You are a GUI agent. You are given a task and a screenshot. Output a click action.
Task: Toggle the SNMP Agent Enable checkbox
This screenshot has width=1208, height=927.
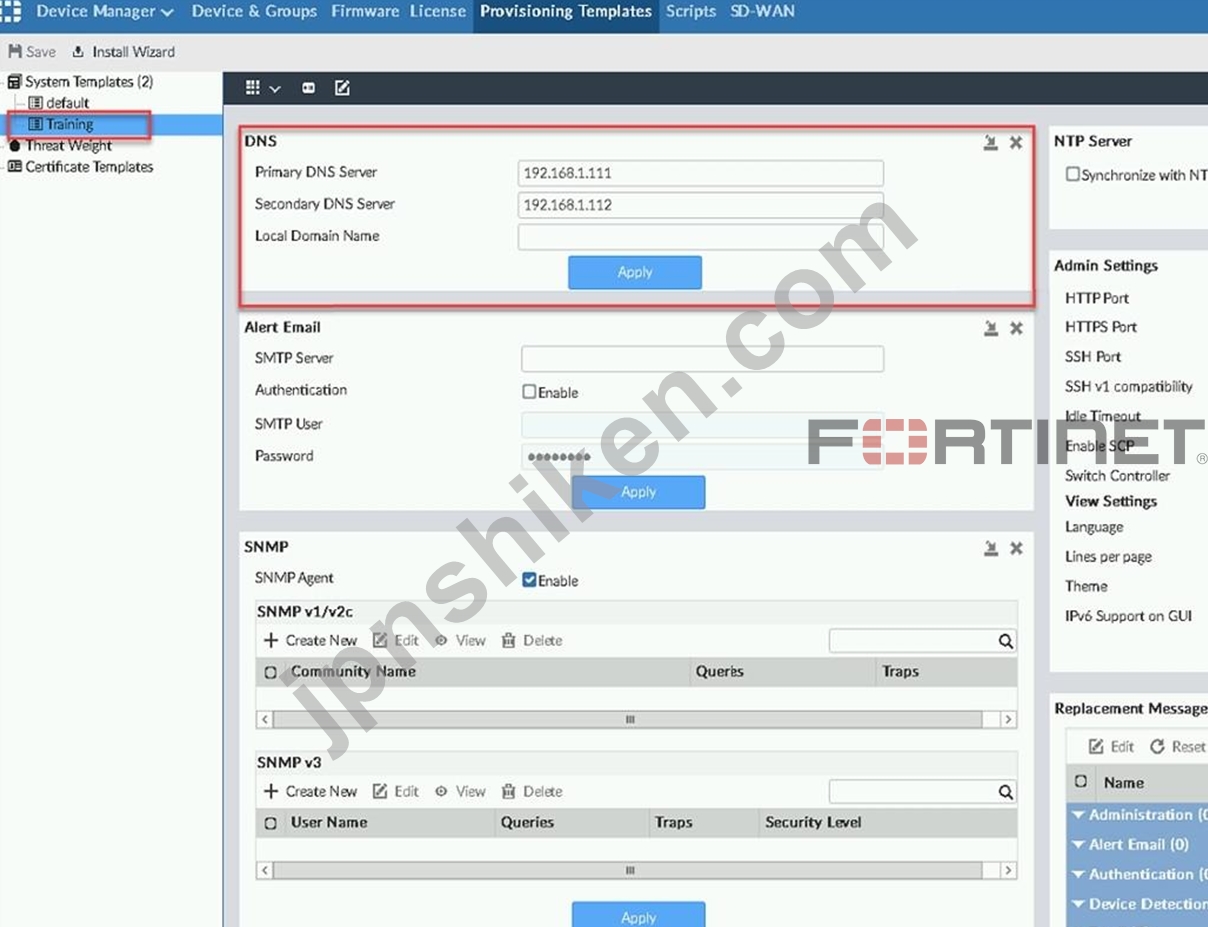pos(529,580)
